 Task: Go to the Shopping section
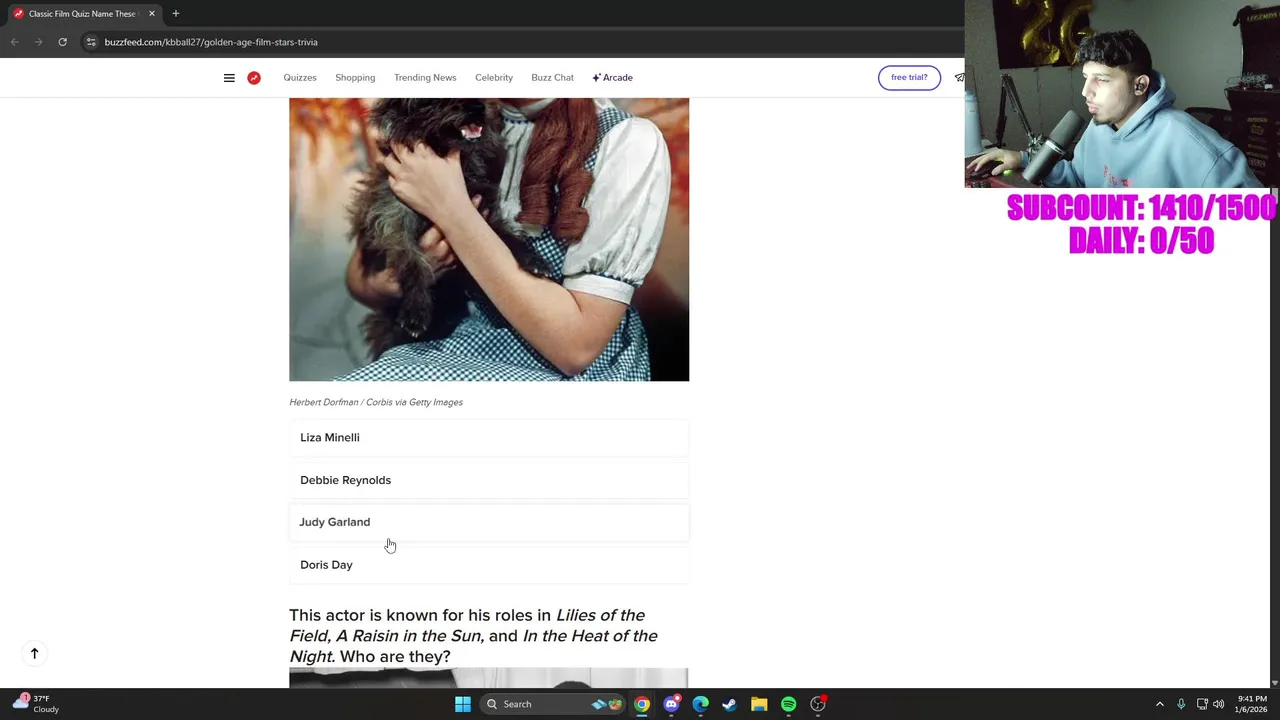[355, 77]
